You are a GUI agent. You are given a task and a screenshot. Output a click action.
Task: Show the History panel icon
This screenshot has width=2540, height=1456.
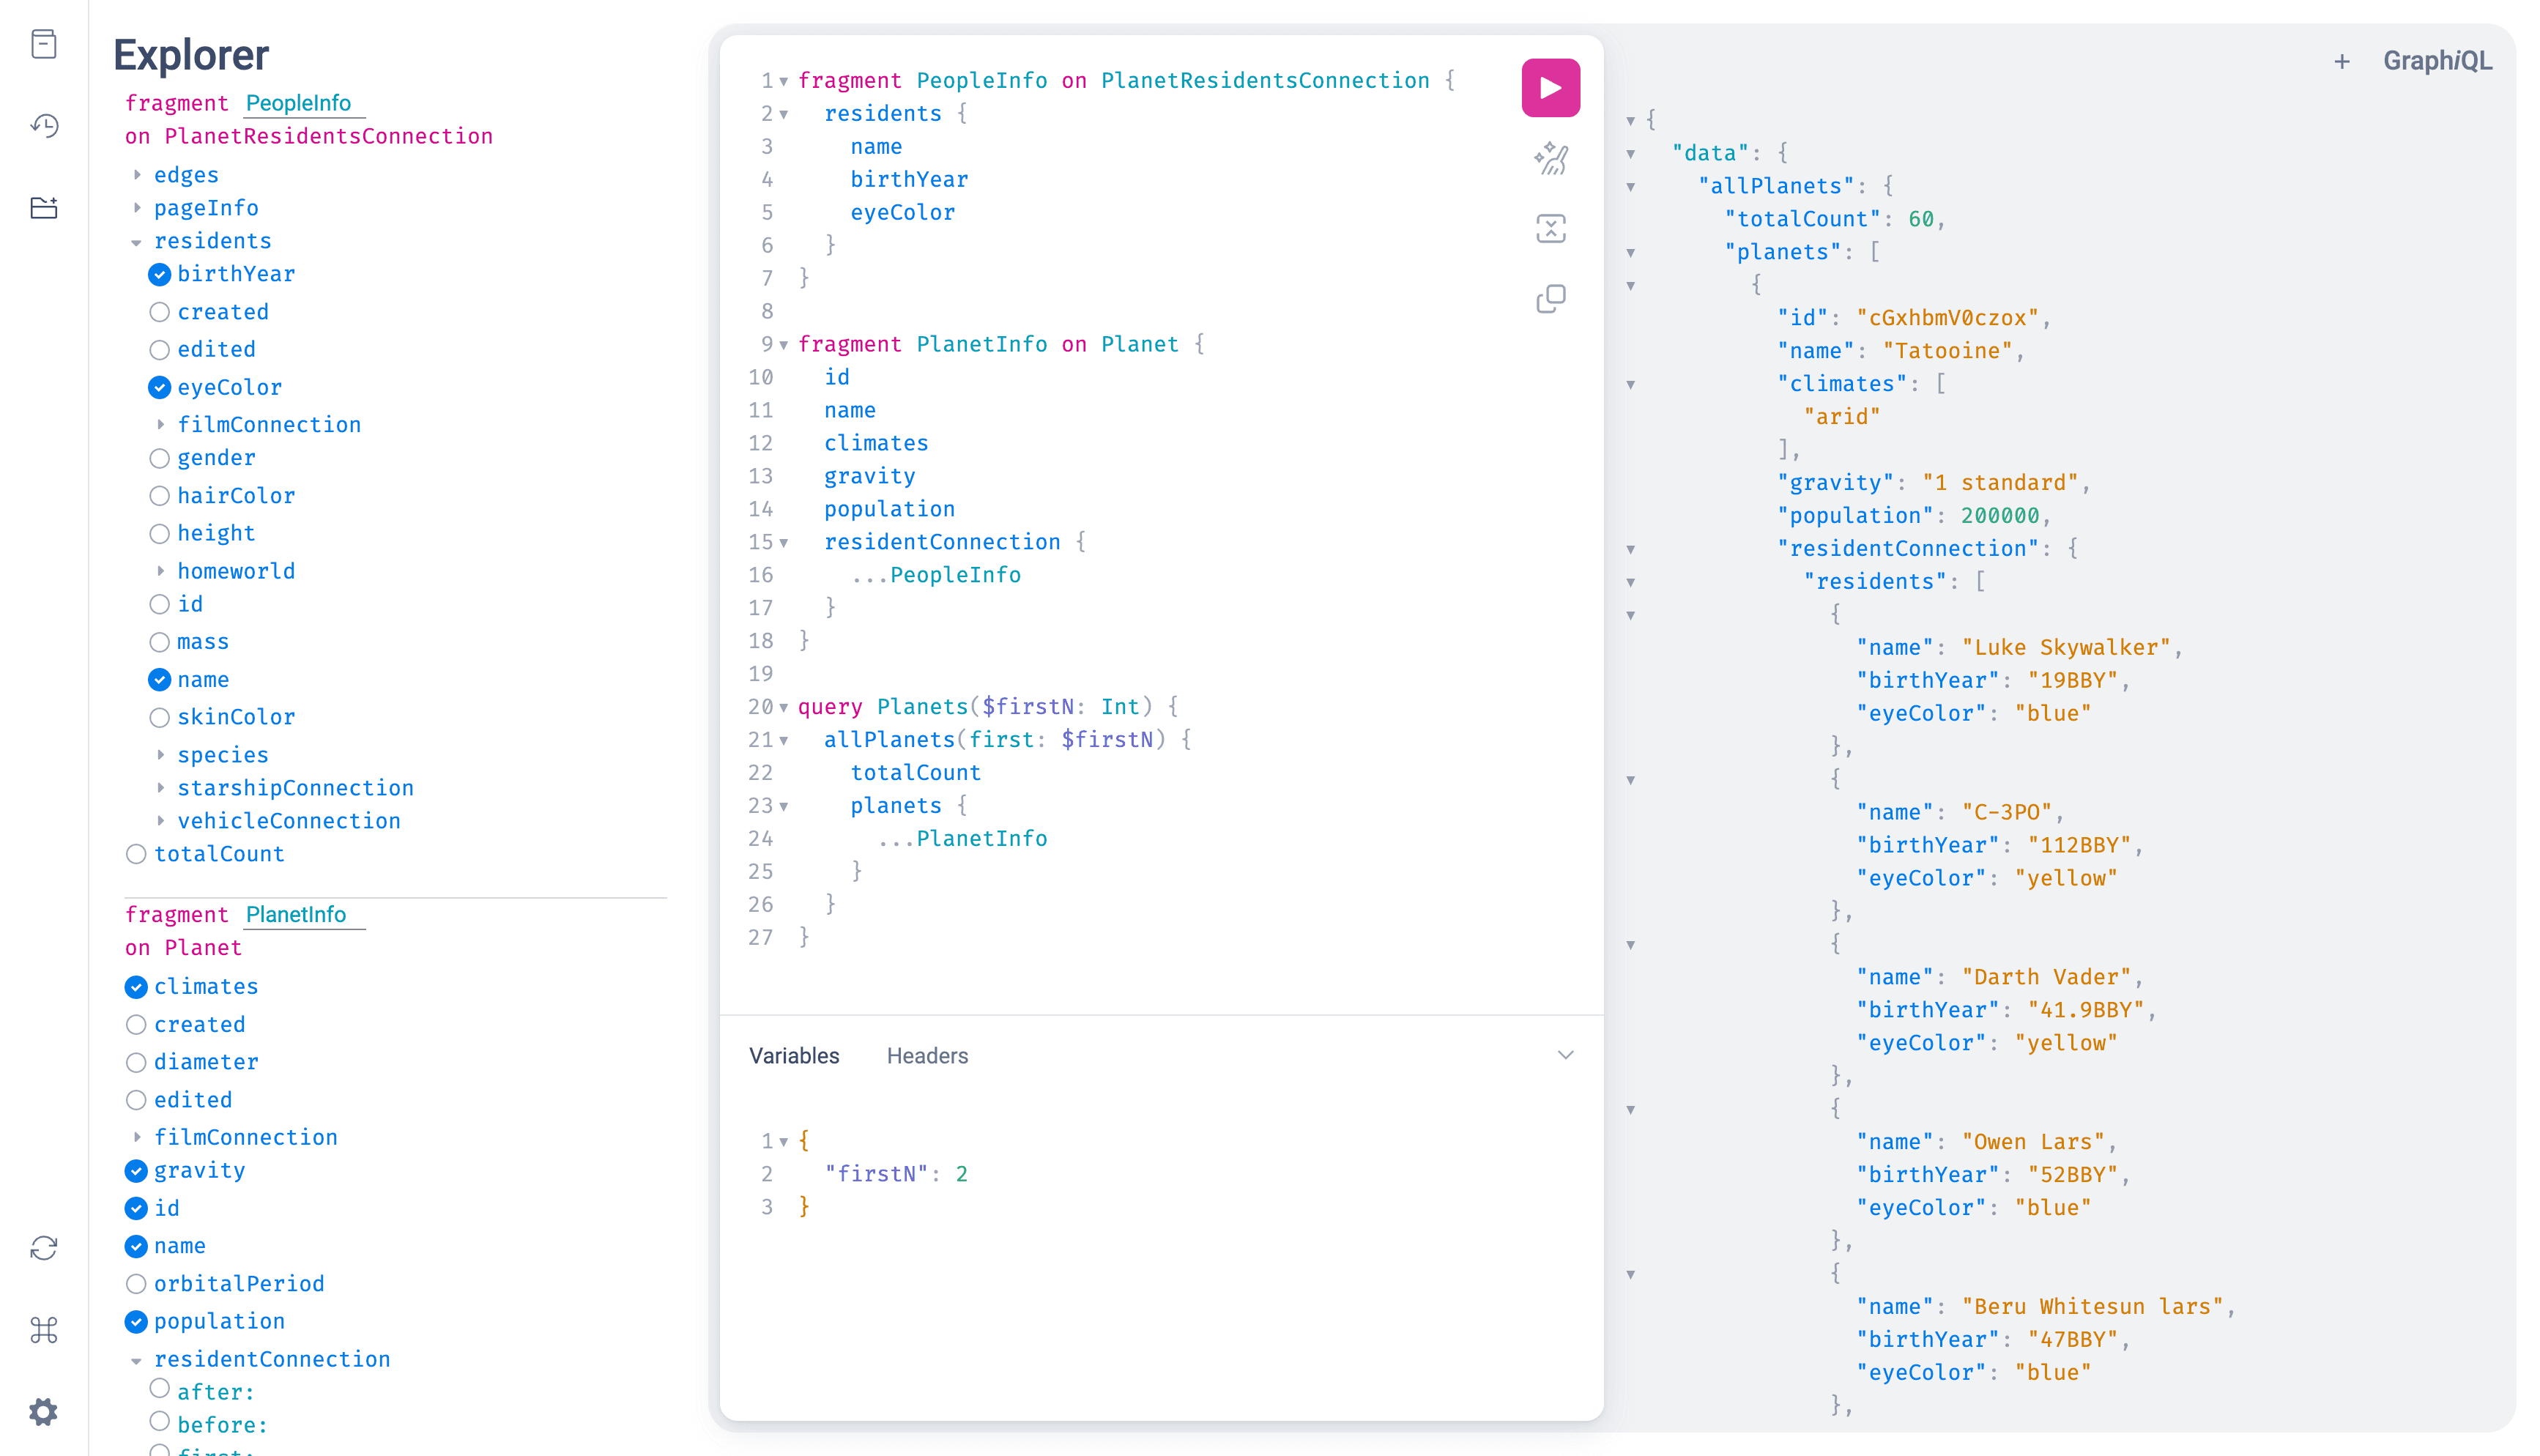click(x=44, y=126)
